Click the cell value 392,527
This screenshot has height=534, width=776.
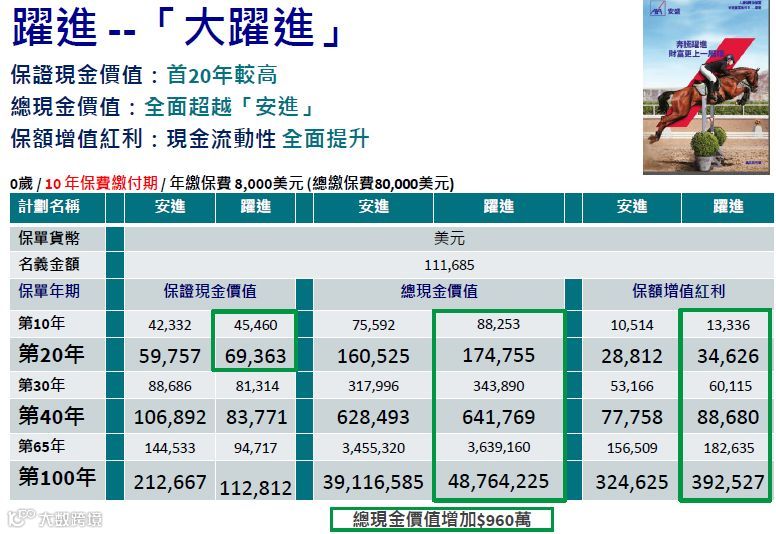(x=728, y=482)
